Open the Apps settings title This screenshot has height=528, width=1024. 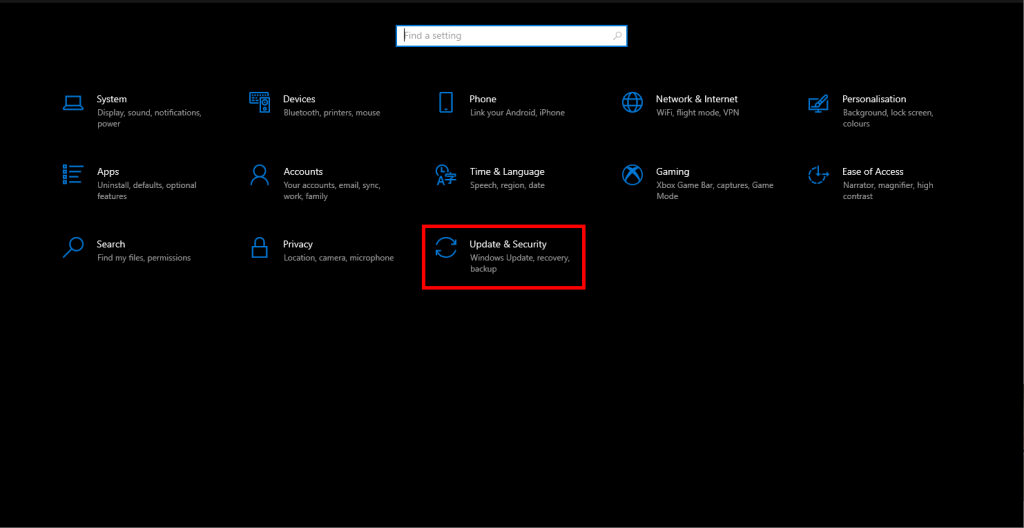[108, 172]
